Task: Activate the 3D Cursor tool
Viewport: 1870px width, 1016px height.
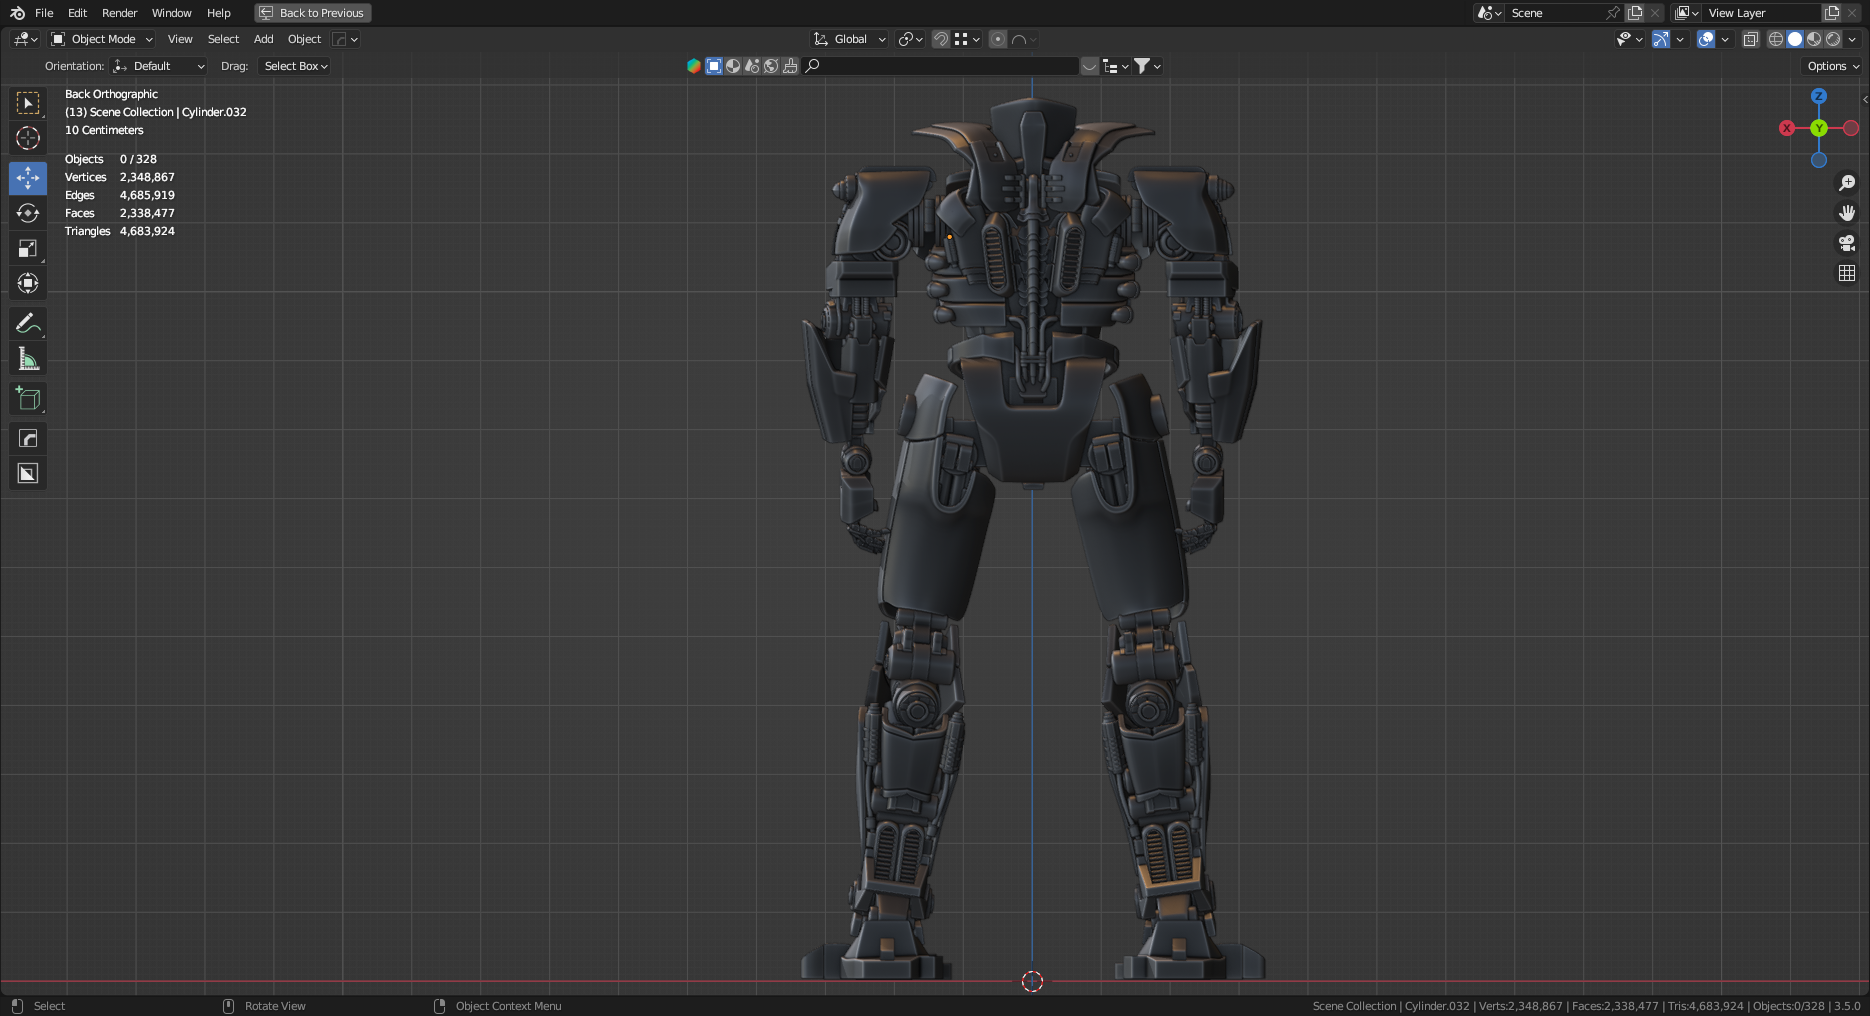Action: (x=28, y=138)
